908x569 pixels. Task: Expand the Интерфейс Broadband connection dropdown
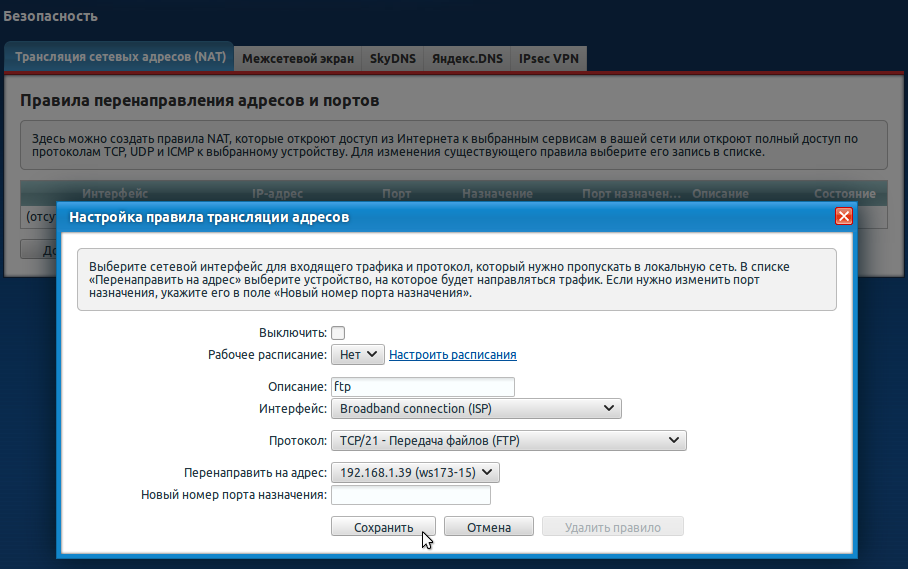(x=476, y=409)
